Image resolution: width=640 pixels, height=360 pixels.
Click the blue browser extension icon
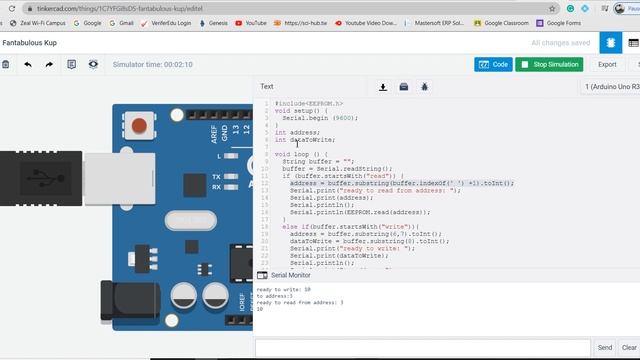(x=585, y=9)
